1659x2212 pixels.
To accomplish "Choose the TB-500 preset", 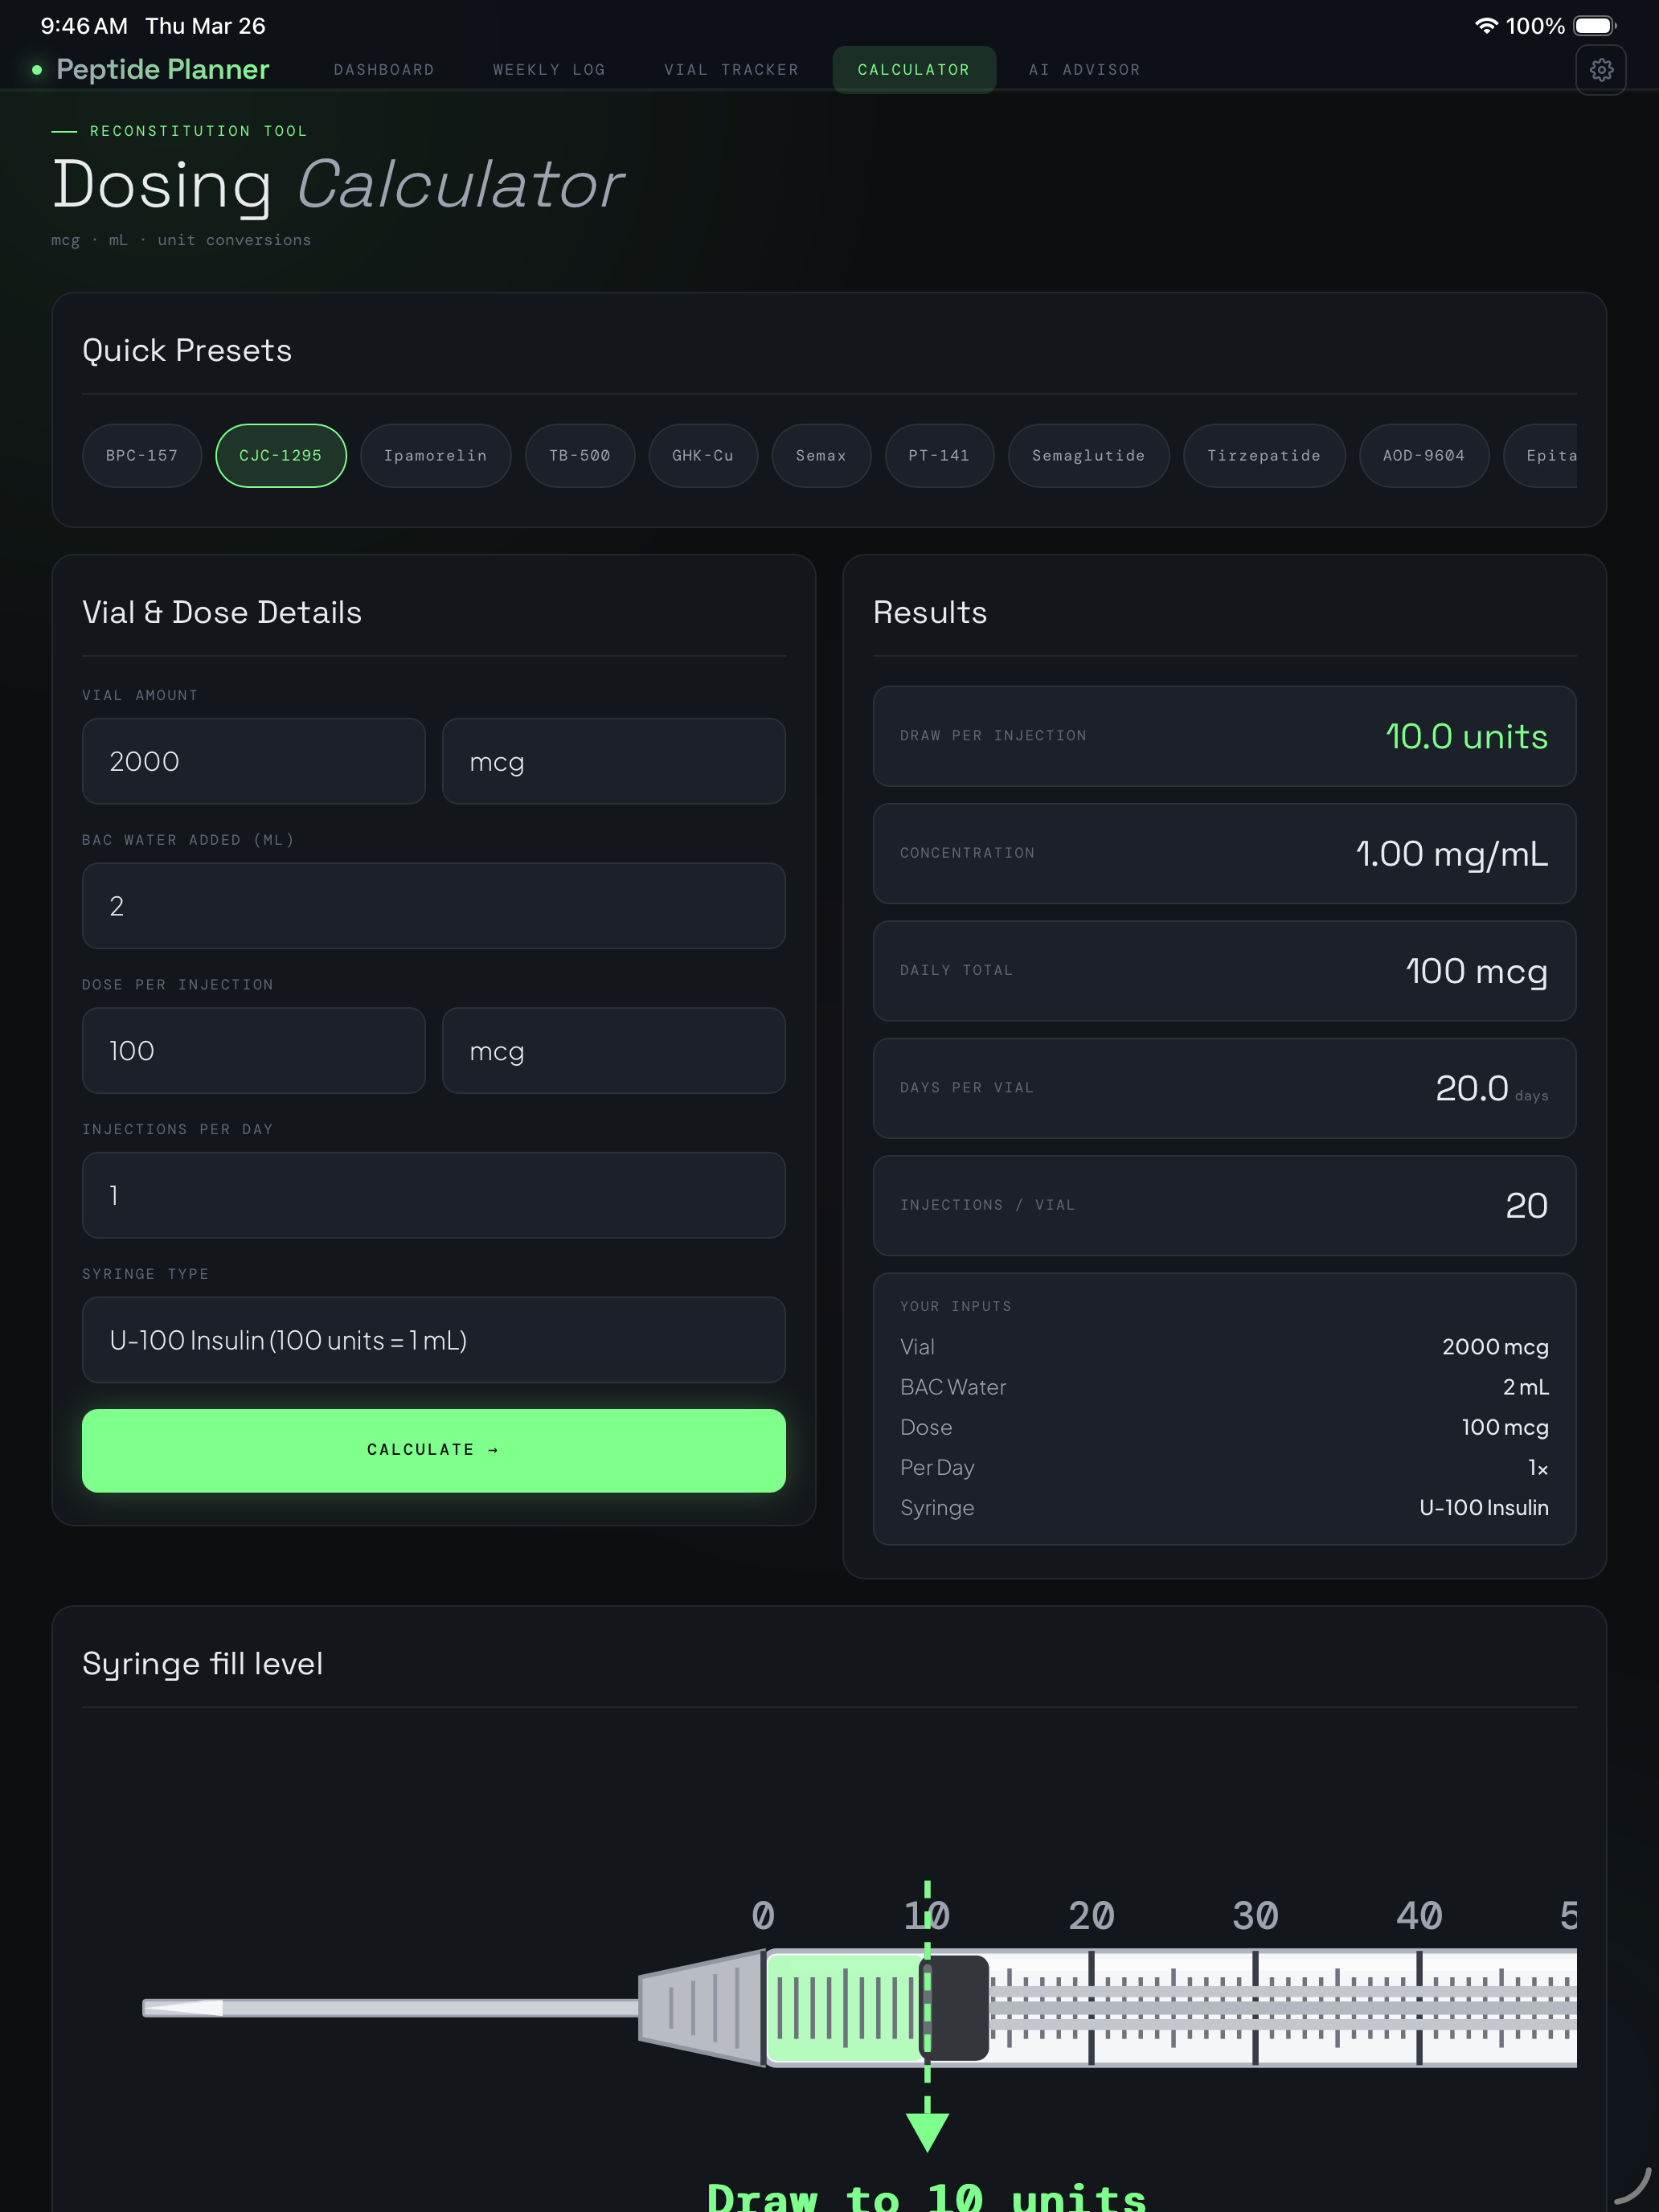I will point(580,456).
